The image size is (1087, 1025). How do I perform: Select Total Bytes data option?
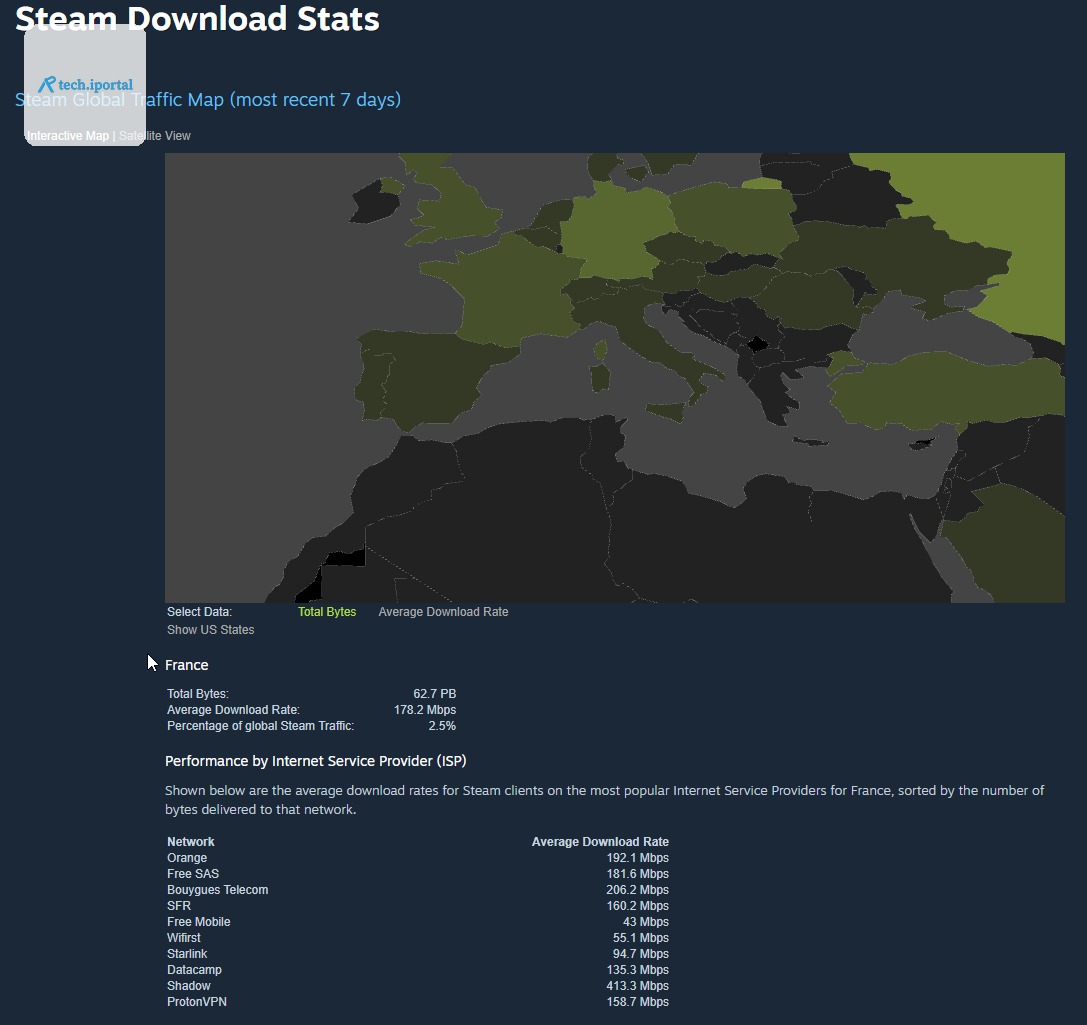(327, 612)
